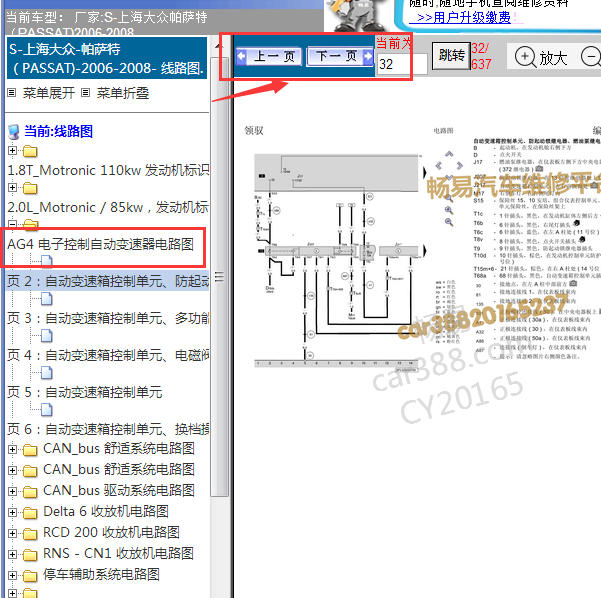Expand the 停车辅助系统电路图 node
This screenshot has width=601, height=598.
coord(12,576)
